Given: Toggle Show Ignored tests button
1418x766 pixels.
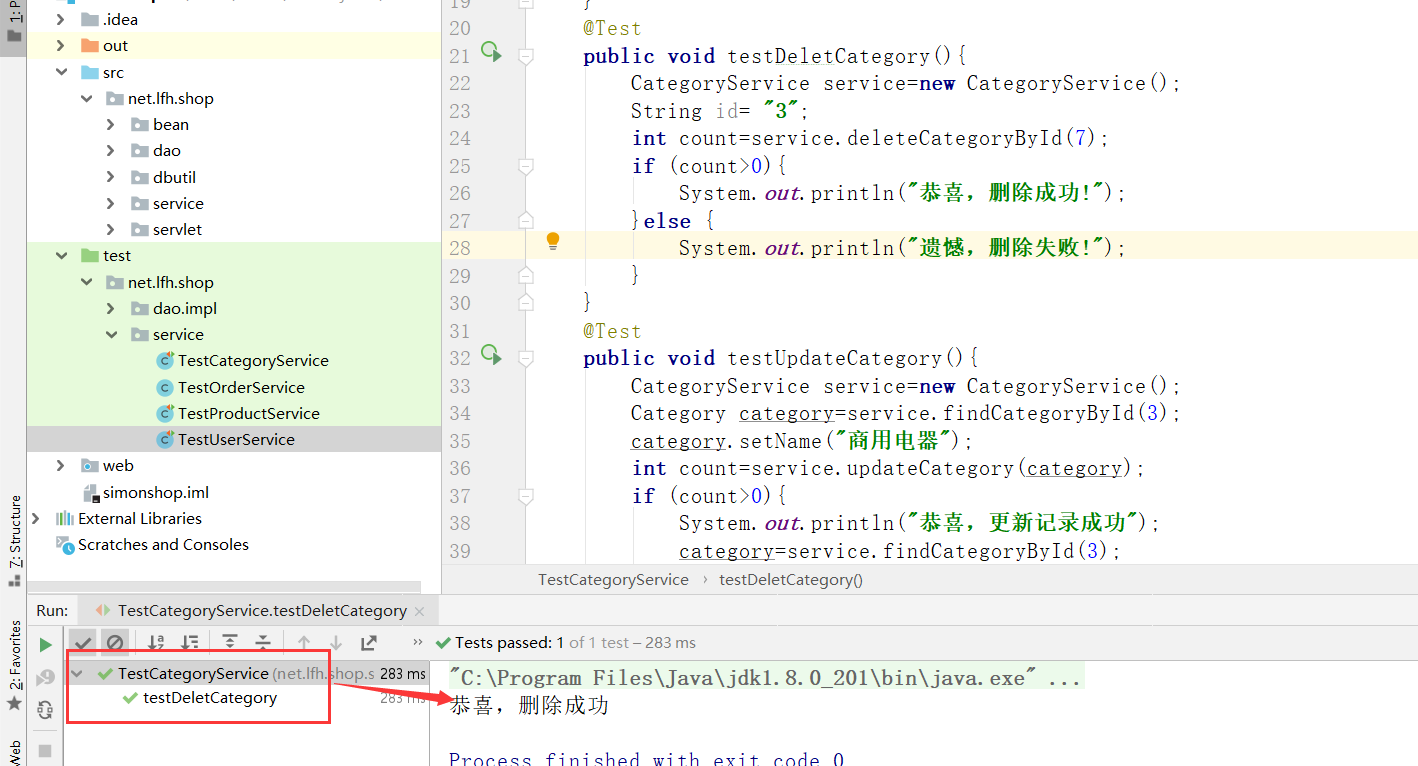Looking at the screenshot, I should coord(115,643).
